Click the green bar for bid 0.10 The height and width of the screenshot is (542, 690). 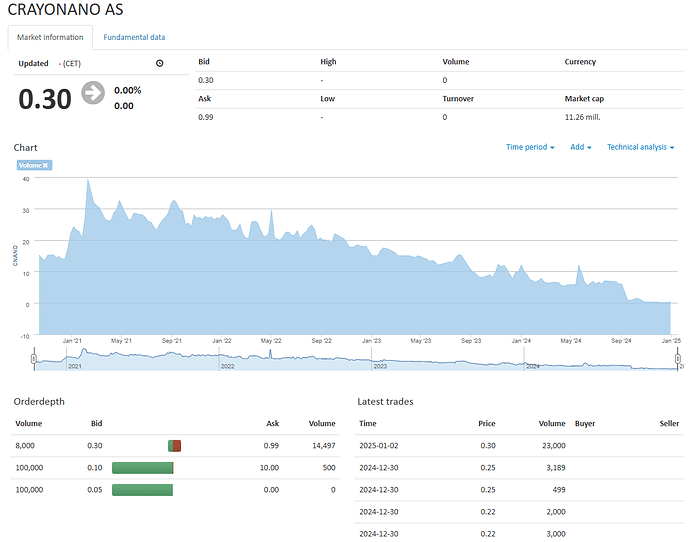[143, 468]
